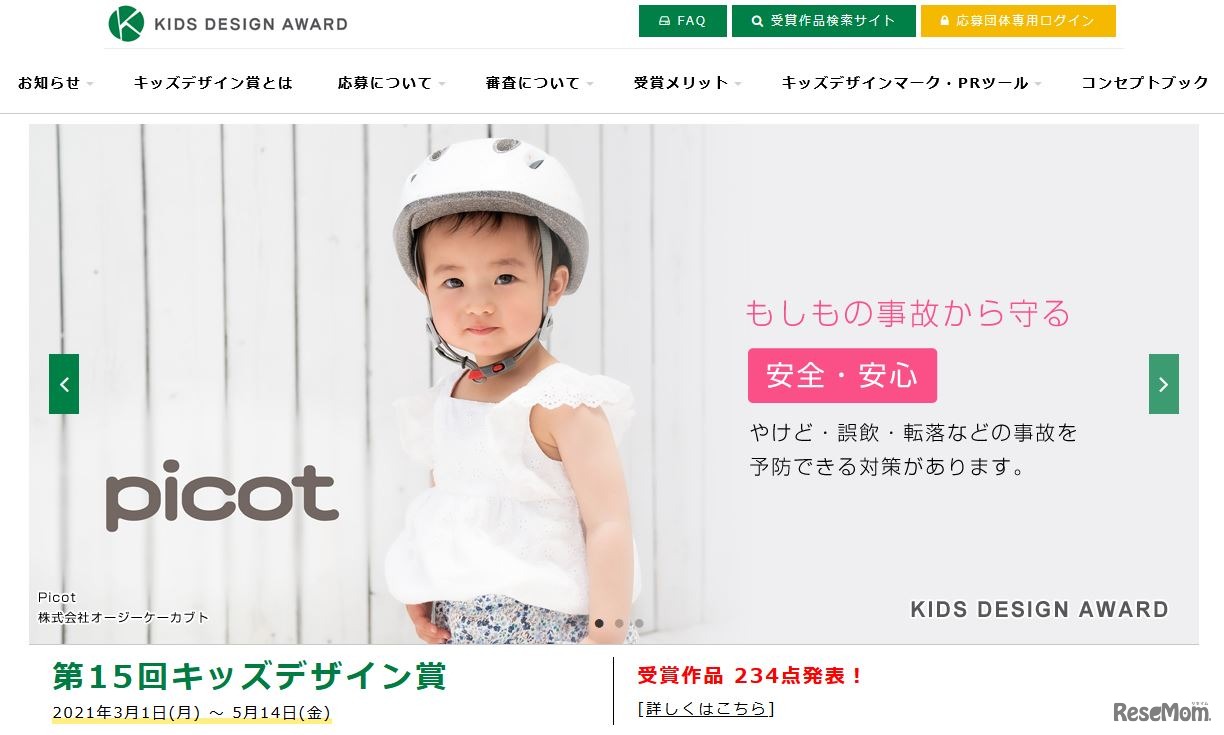
Task: Select the first carousel dot indicator
Action: [x=599, y=623]
